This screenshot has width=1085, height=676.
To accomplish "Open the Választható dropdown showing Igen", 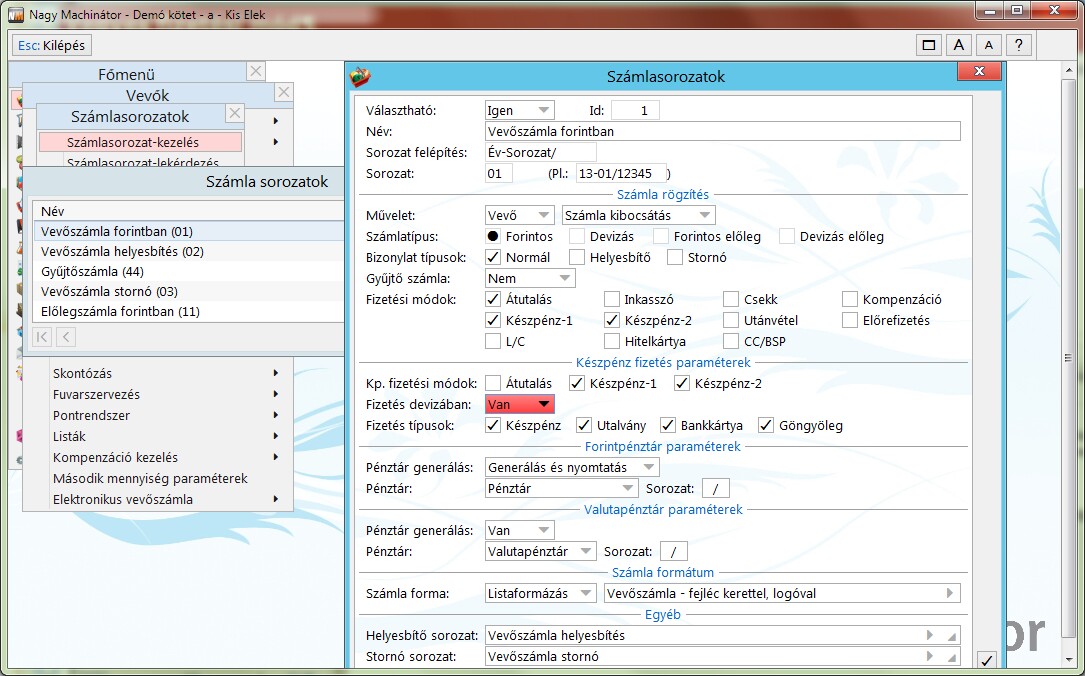I will click(x=518, y=110).
